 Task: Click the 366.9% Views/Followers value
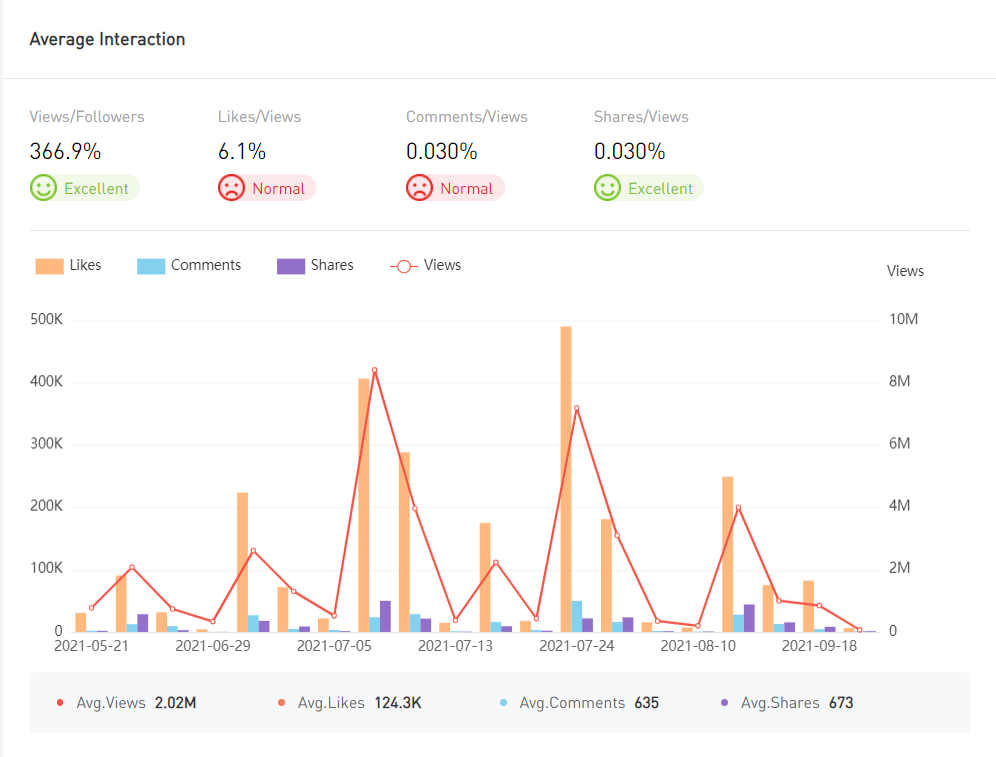pyautogui.click(x=65, y=152)
